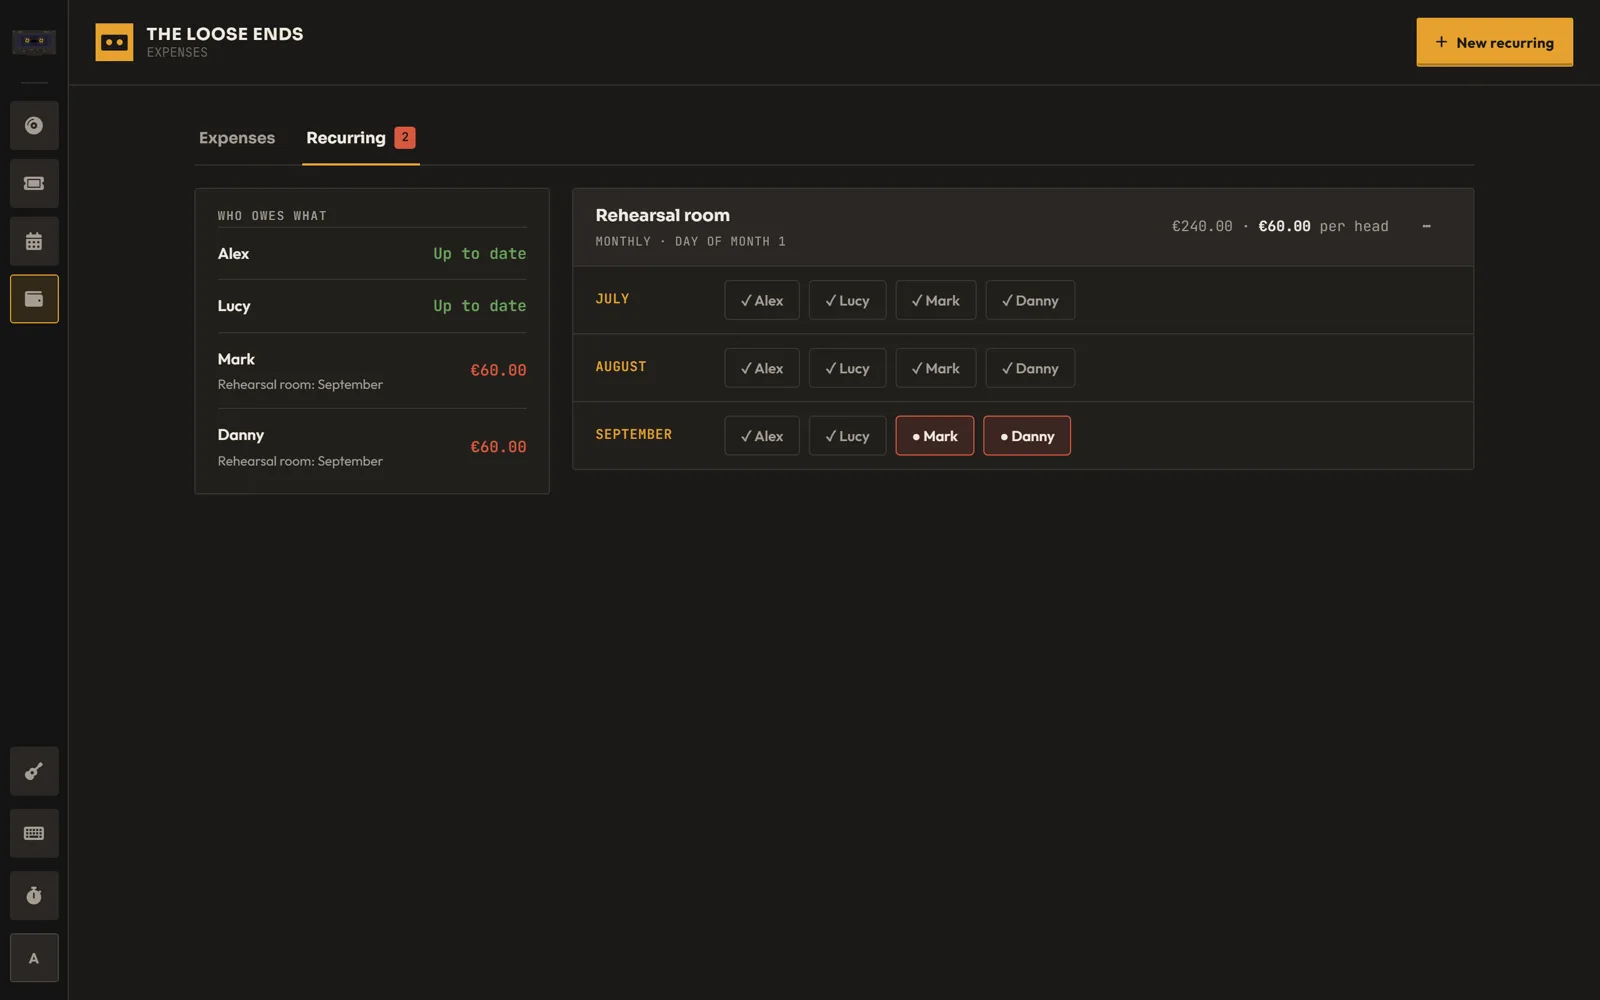Open the stopwatch icon in the sidebar
The image size is (1600, 1000).
(34, 895)
